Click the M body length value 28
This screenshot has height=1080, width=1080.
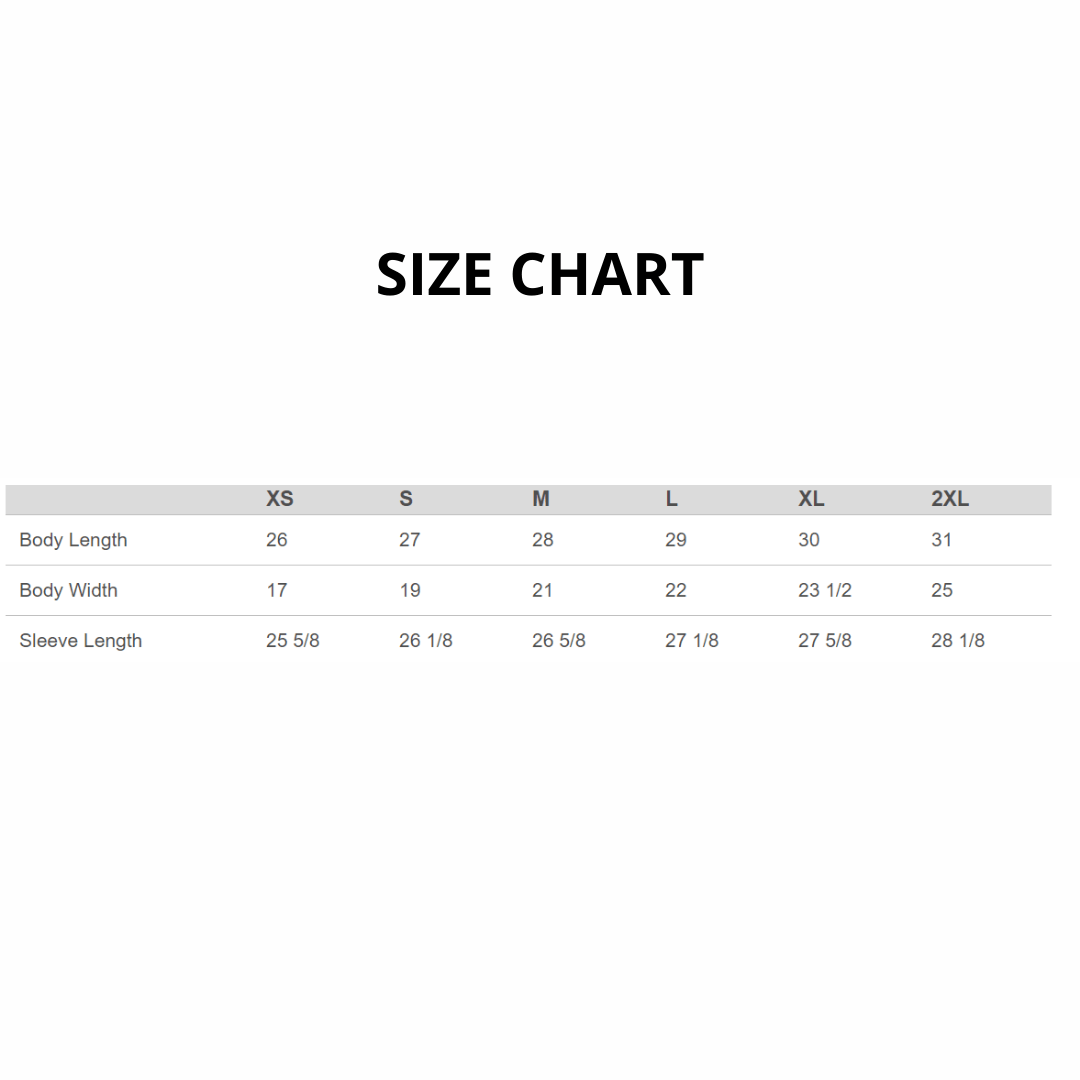click(543, 540)
